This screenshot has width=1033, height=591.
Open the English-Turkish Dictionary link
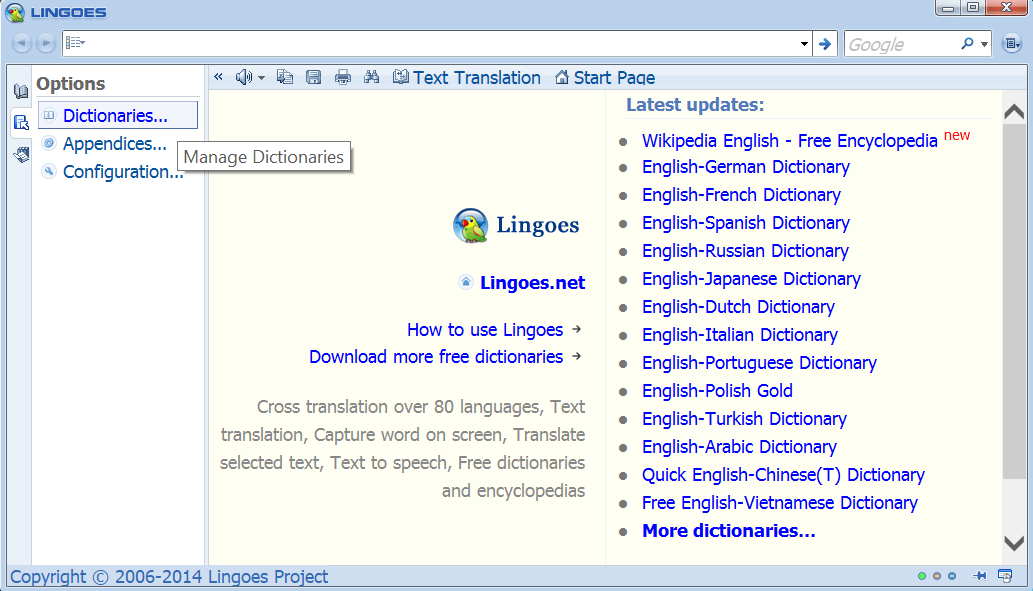click(744, 419)
